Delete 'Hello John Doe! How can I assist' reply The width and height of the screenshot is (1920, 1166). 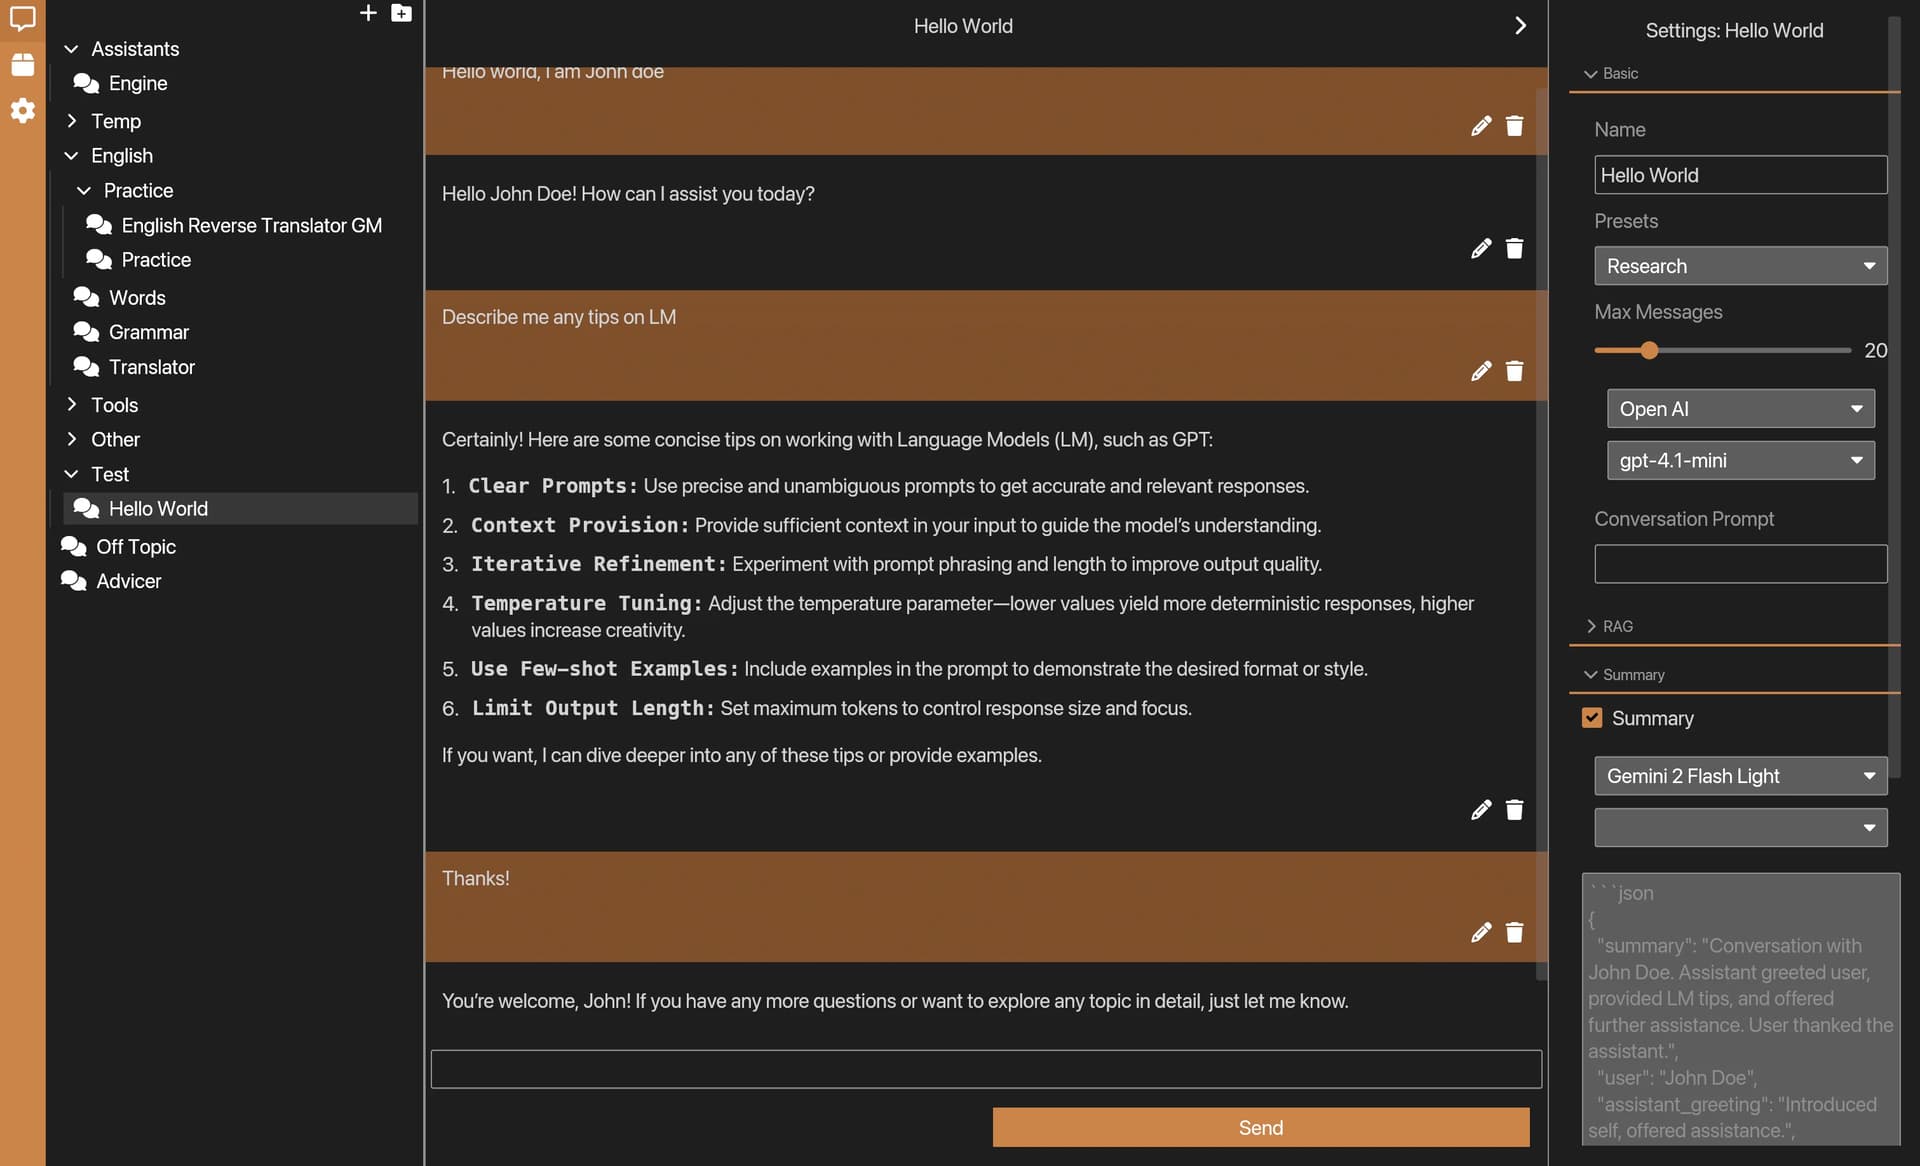pyautogui.click(x=1514, y=248)
